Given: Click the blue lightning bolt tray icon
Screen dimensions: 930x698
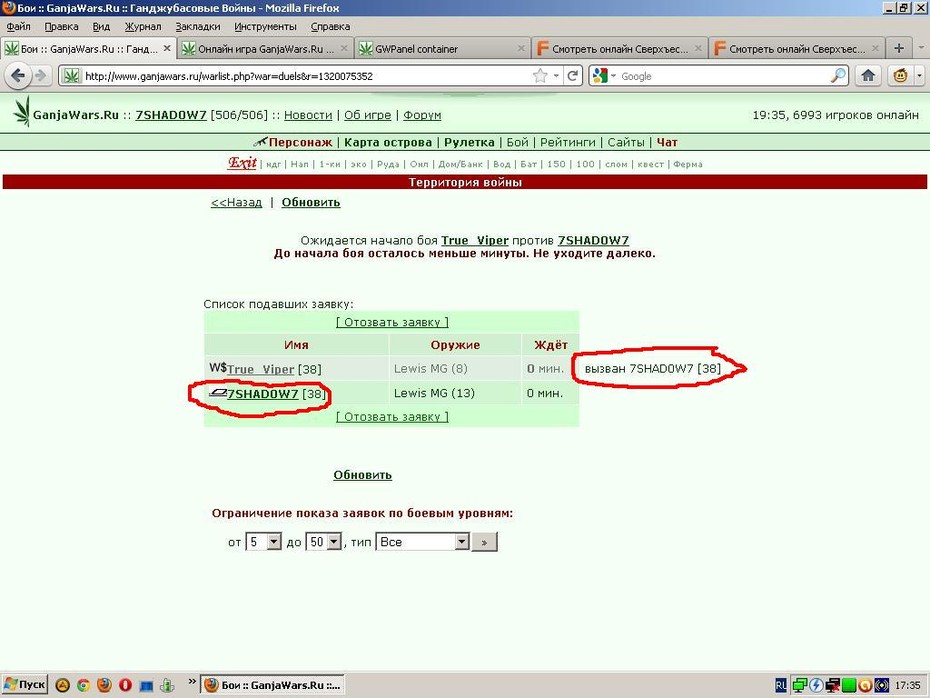Looking at the screenshot, I should tap(816, 686).
